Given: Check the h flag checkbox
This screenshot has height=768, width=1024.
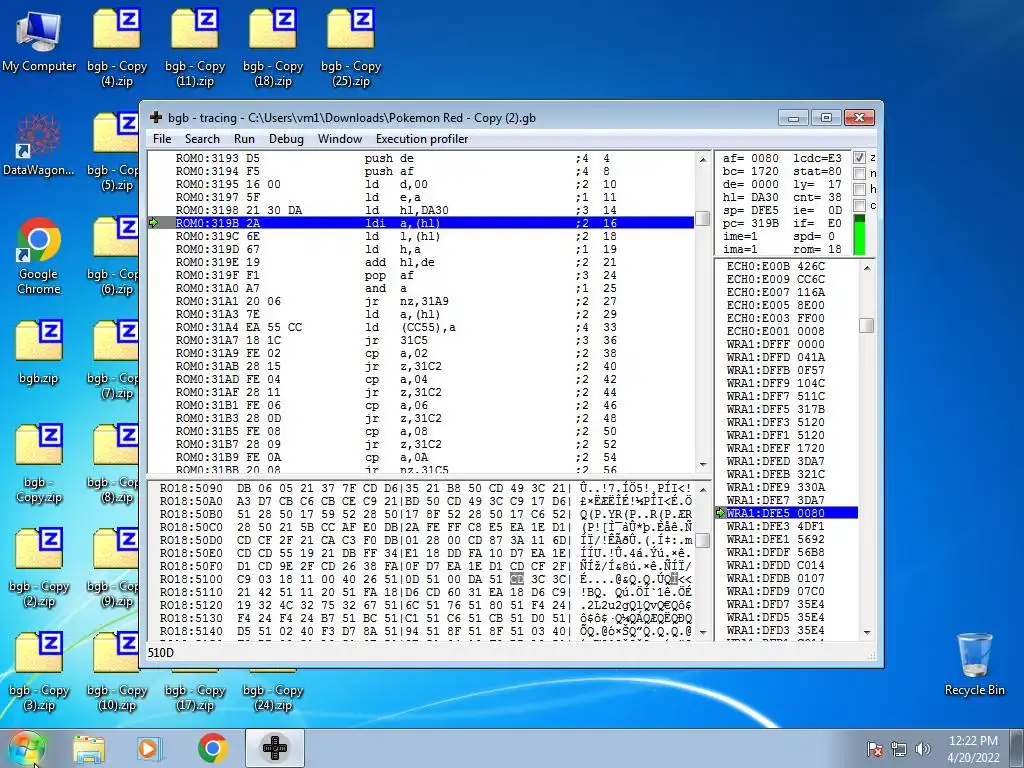Looking at the screenshot, I should click(x=859, y=189).
